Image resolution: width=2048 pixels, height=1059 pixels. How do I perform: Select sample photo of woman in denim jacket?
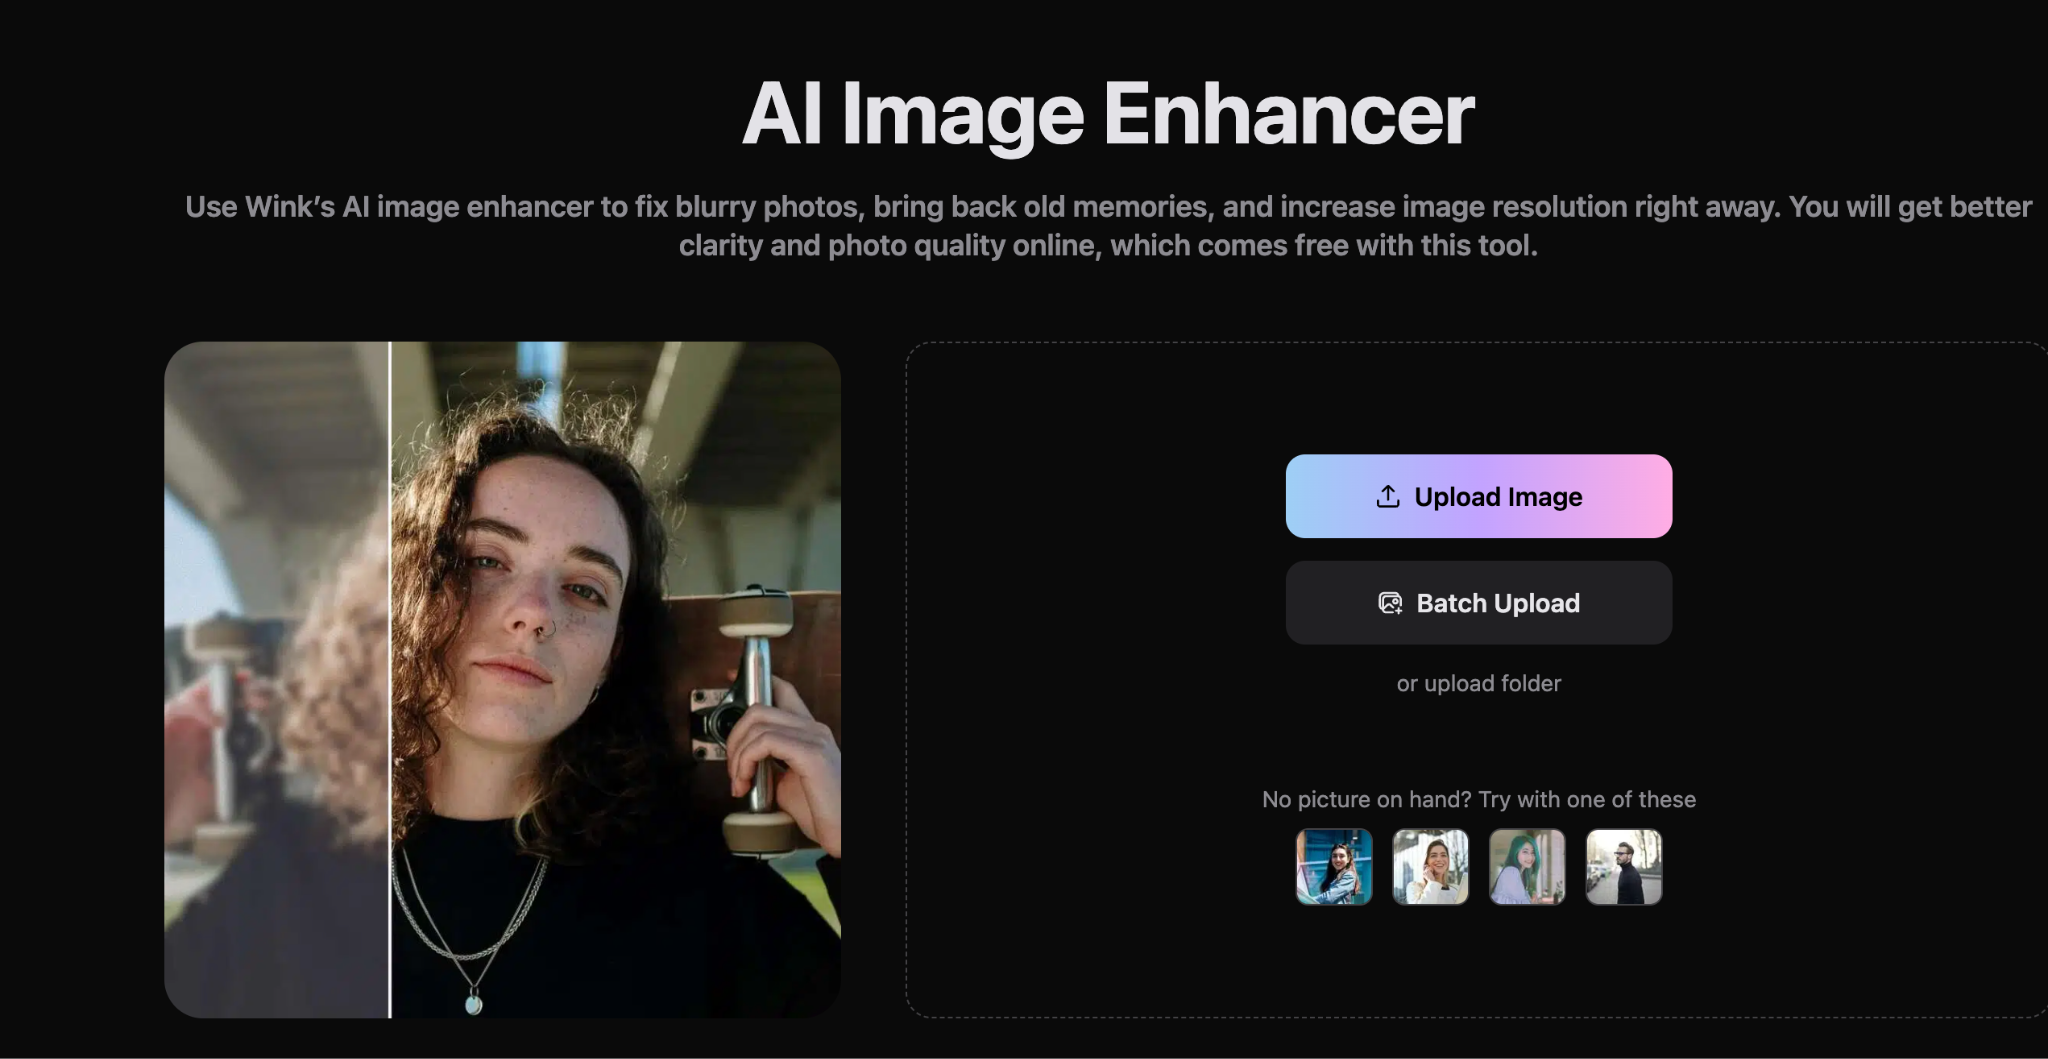coord(1334,867)
